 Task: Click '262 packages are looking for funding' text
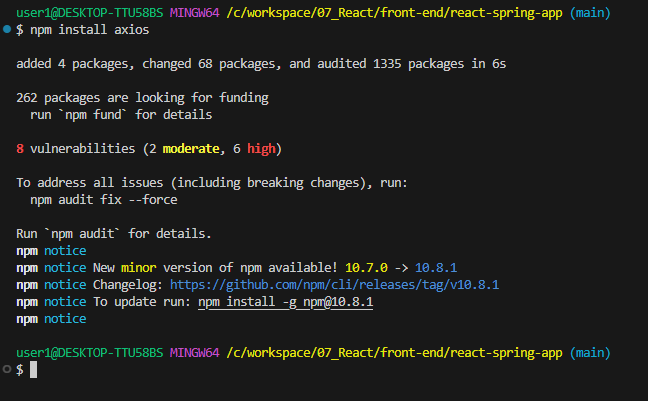coord(143,98)
